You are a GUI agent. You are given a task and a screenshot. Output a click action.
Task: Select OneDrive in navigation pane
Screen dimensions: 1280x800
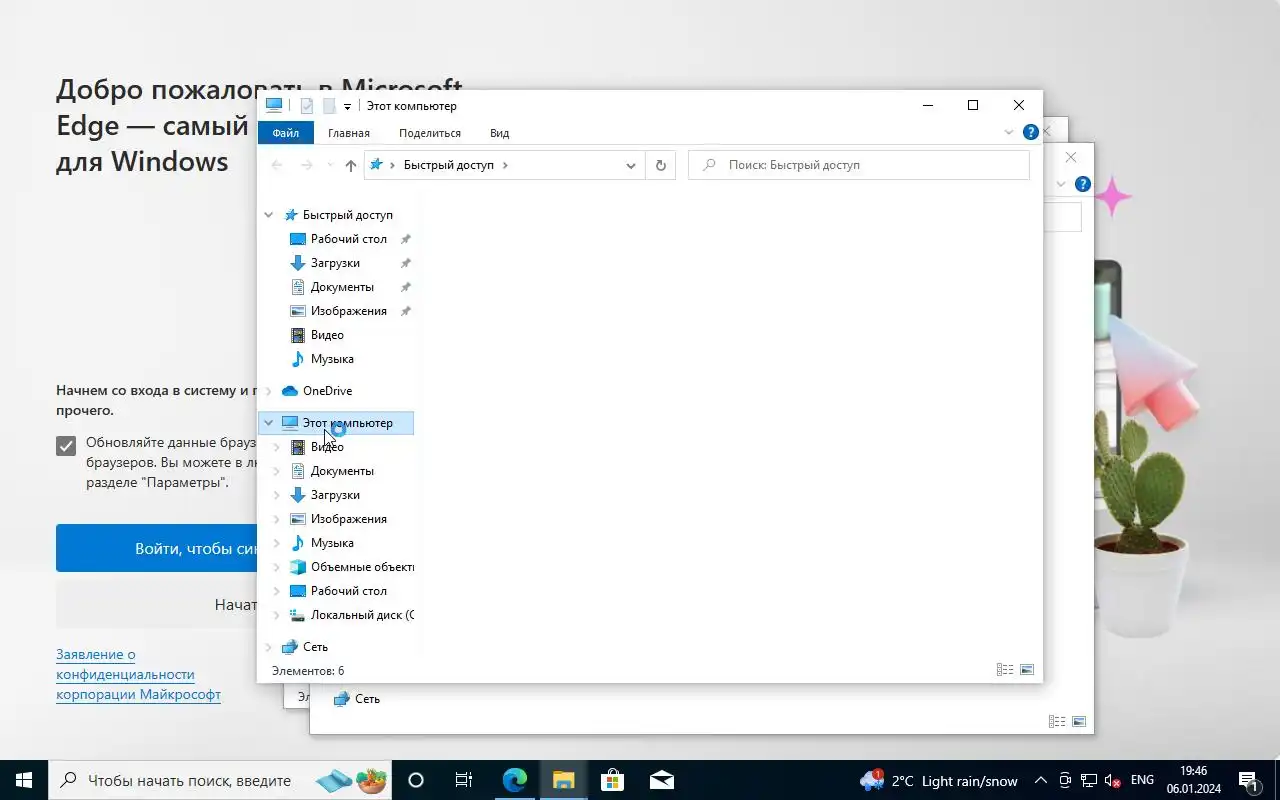click(x=327, y=391)
